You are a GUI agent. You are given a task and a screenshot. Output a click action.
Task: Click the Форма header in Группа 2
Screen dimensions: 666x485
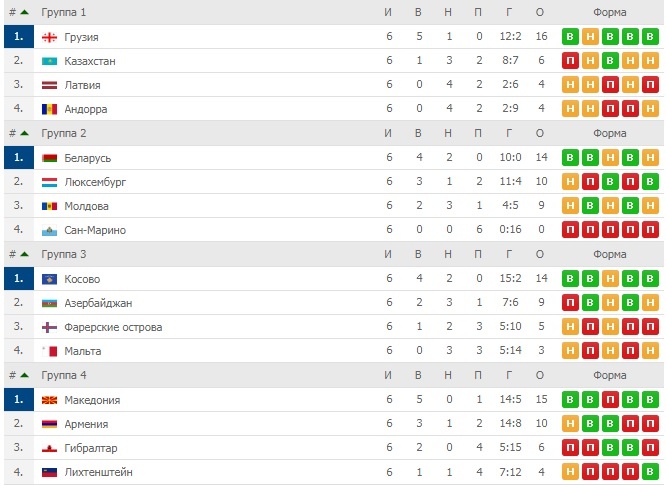(x=610, y=133)
